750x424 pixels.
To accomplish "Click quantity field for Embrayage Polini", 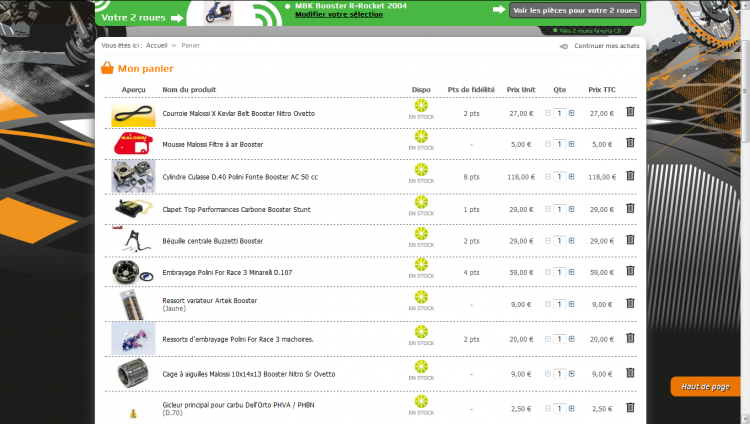I will pos(560,272).
